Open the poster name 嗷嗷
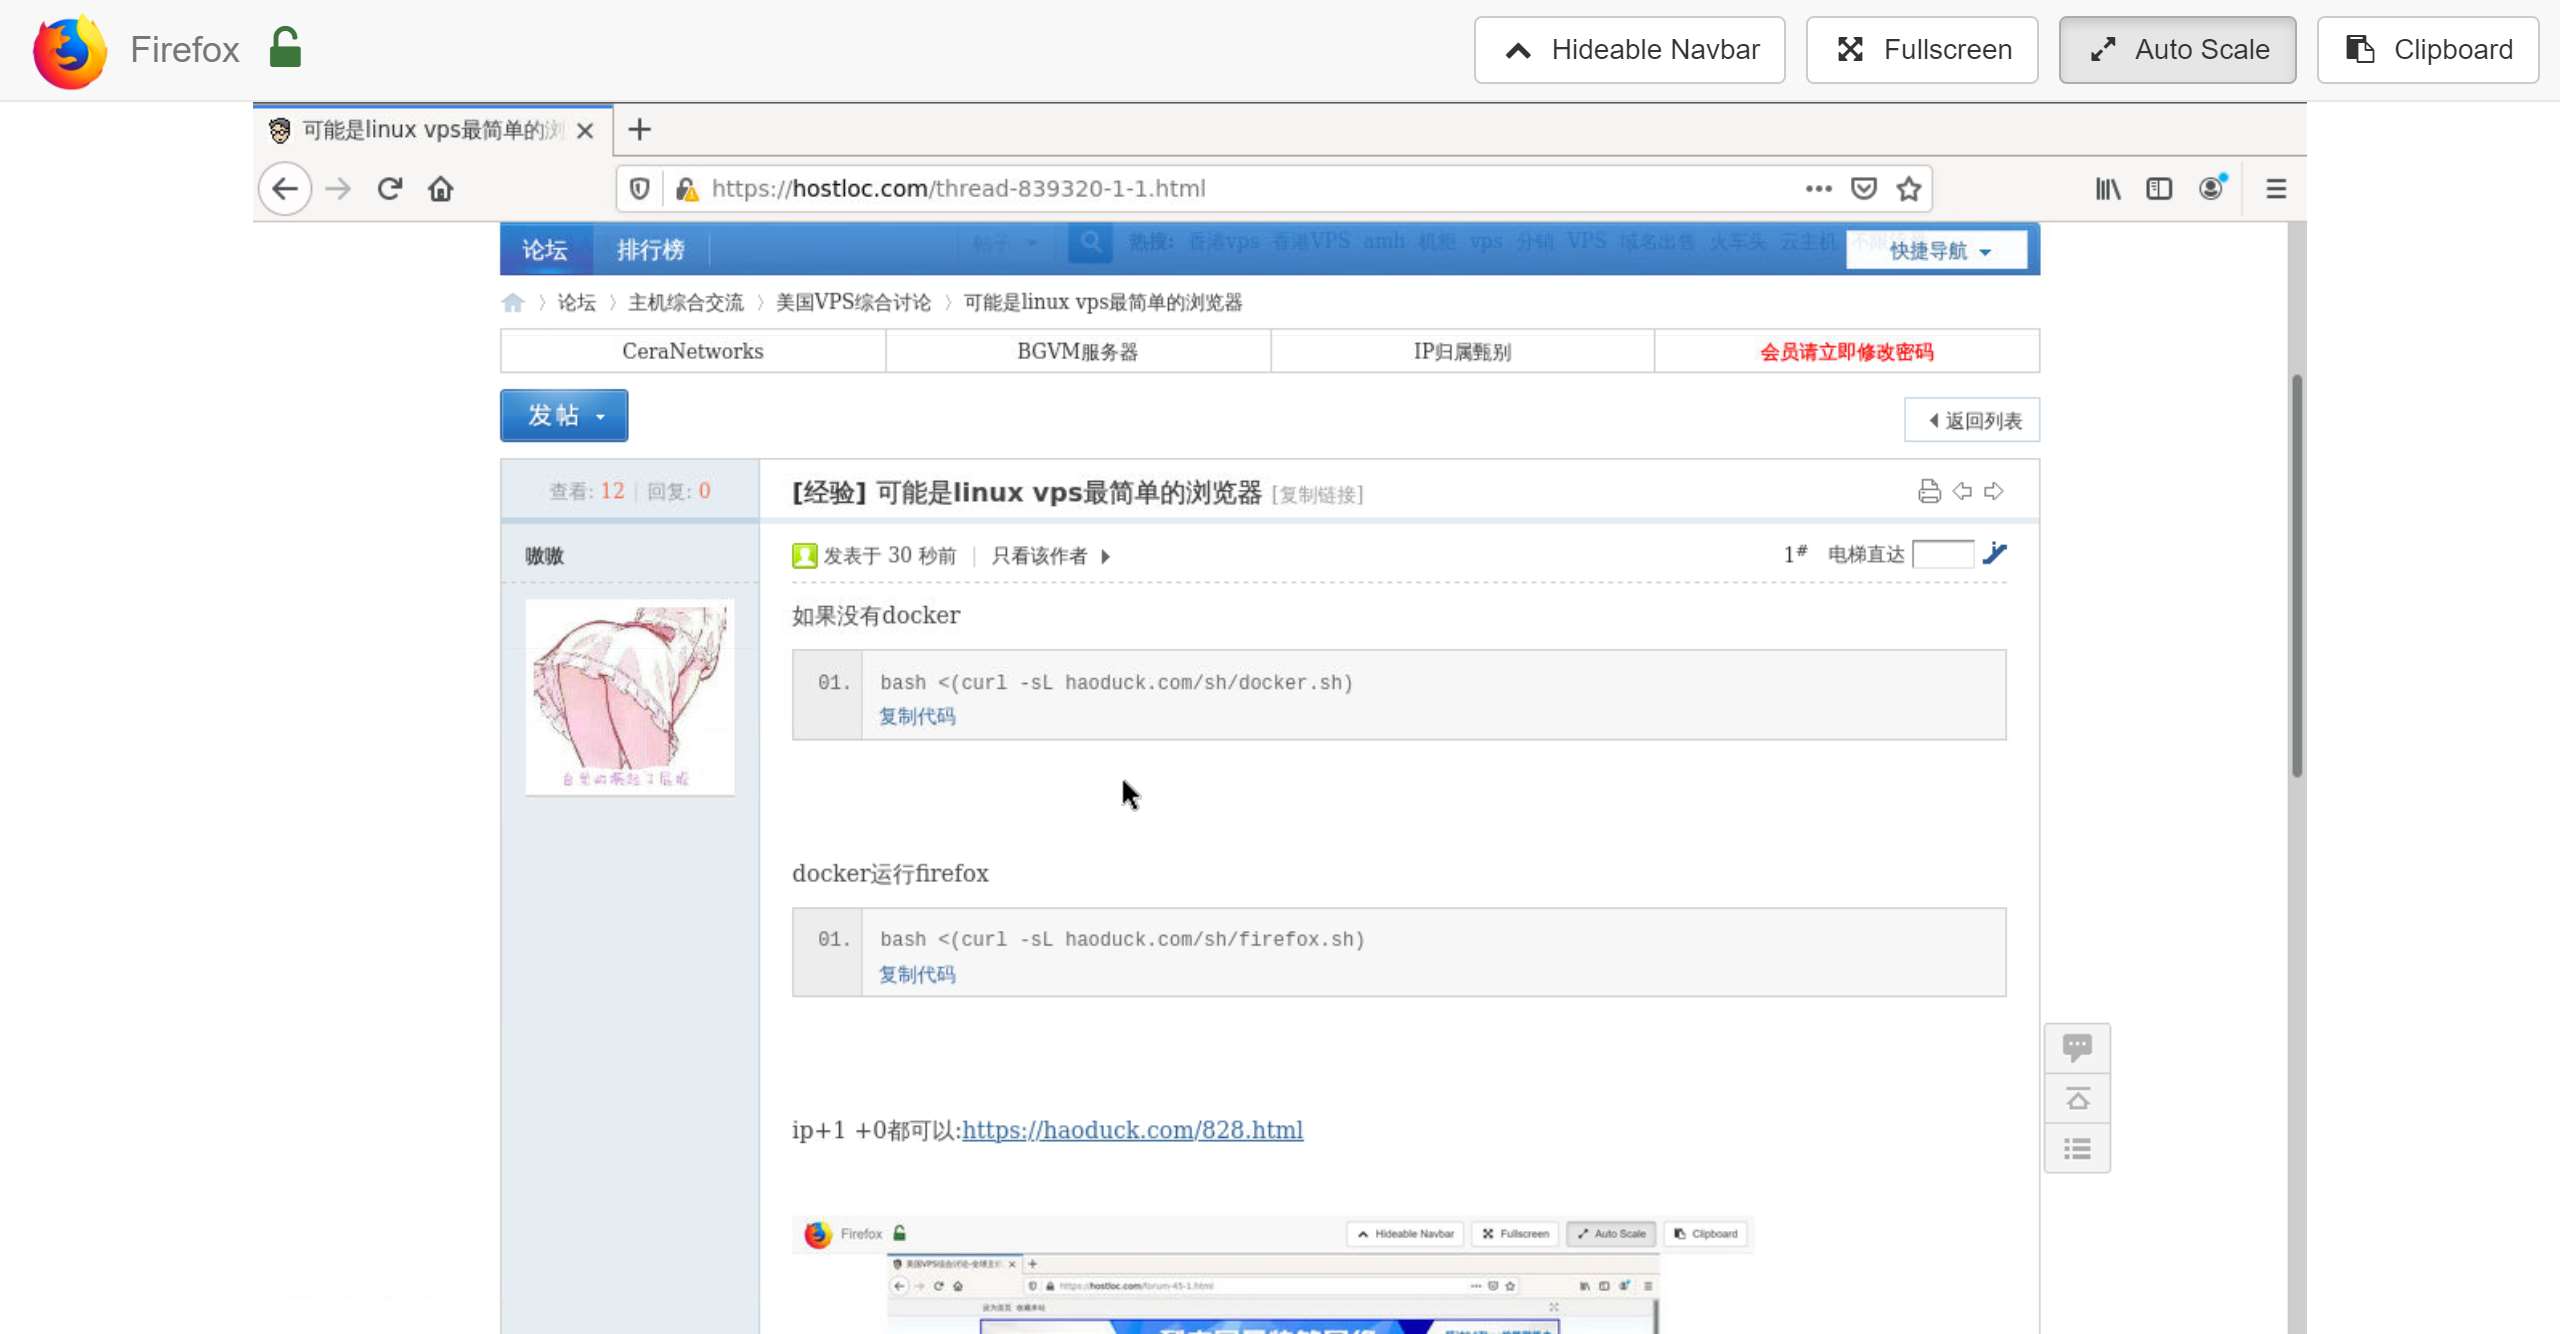 (545, 555)
